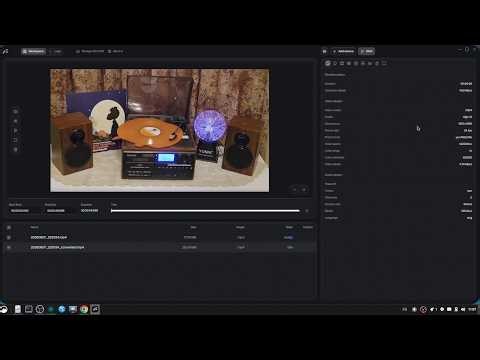Screen dimensions: 480x360
Task: Select the third icon in the details icon row
Action: pos(342,63)
